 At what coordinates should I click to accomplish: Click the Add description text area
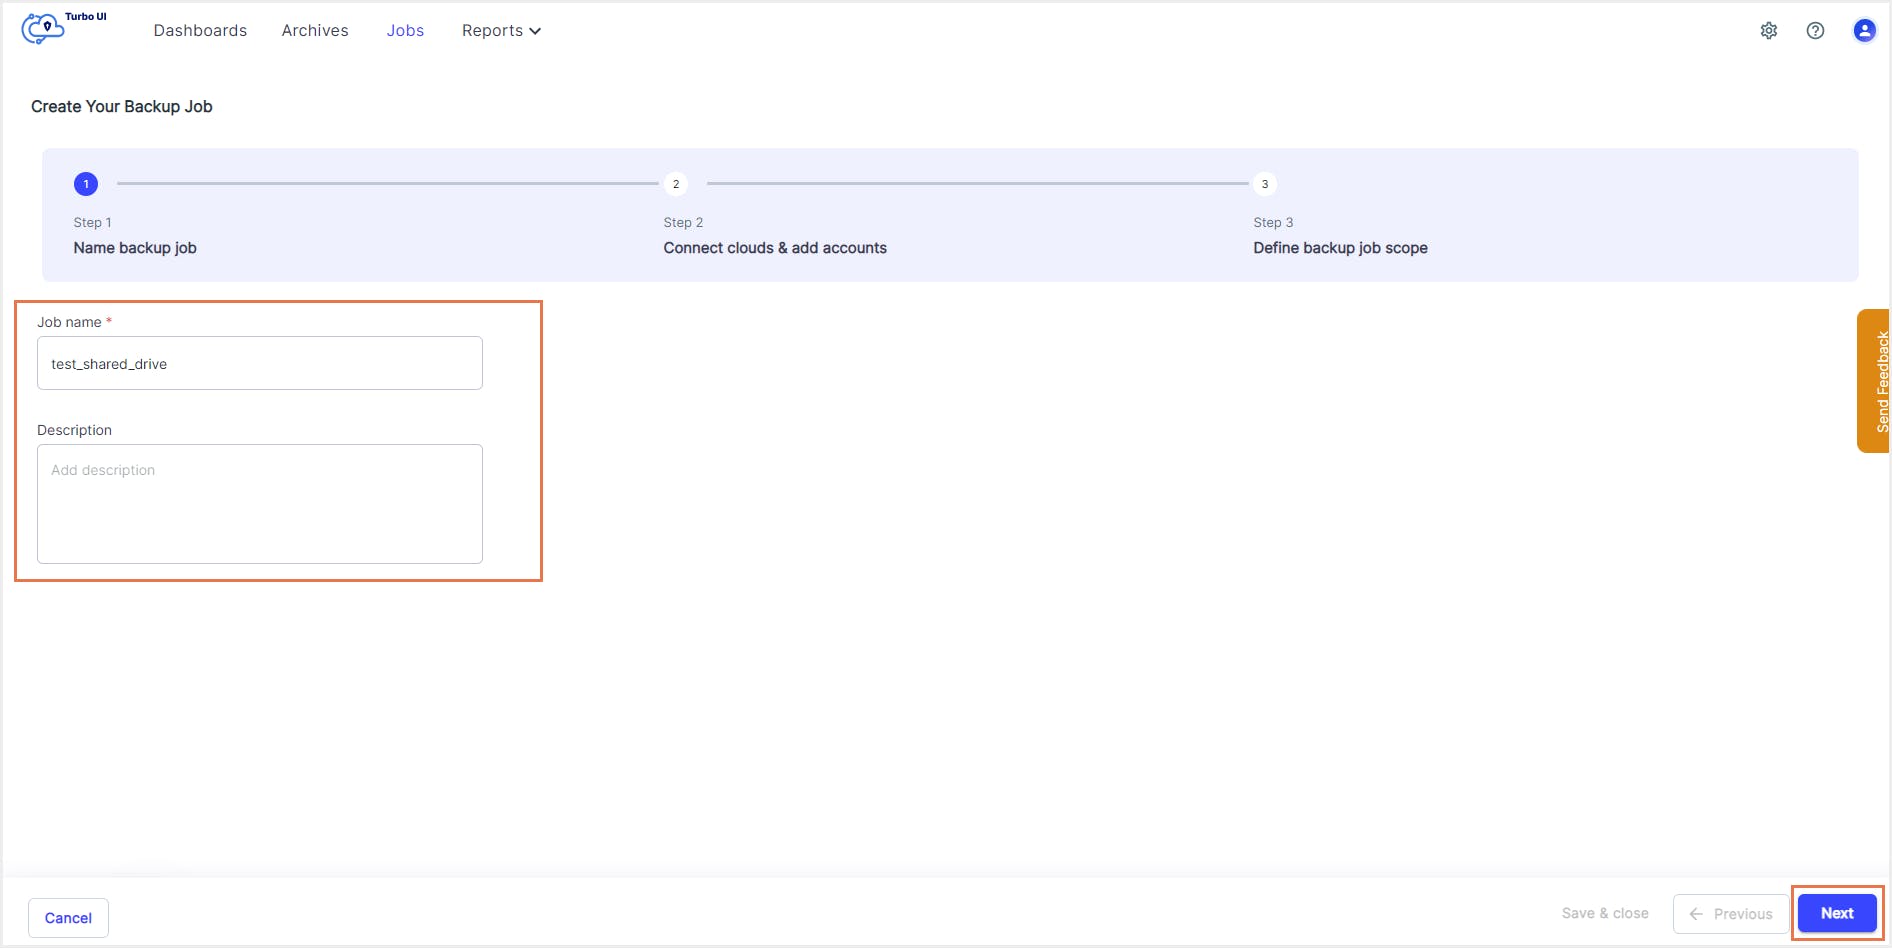tap(259, 504)
